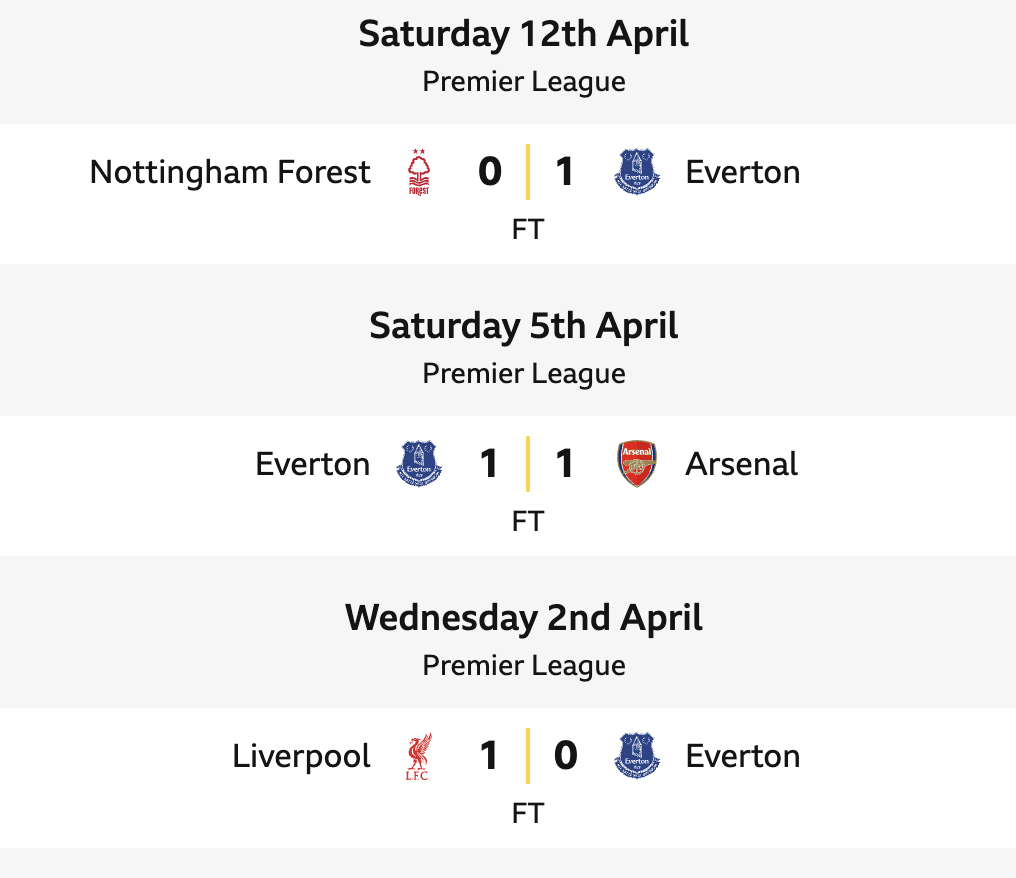Click the FT status of the Liverpool match

point(527,814)
